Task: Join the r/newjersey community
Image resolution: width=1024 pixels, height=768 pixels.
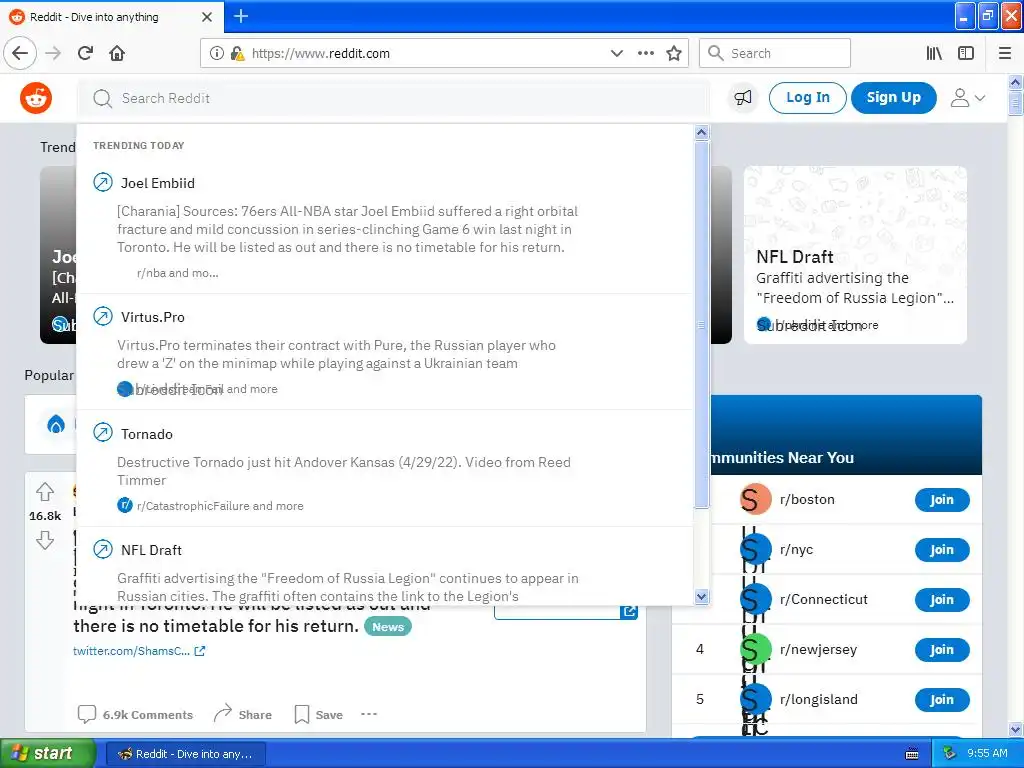Action: point(942,650)
